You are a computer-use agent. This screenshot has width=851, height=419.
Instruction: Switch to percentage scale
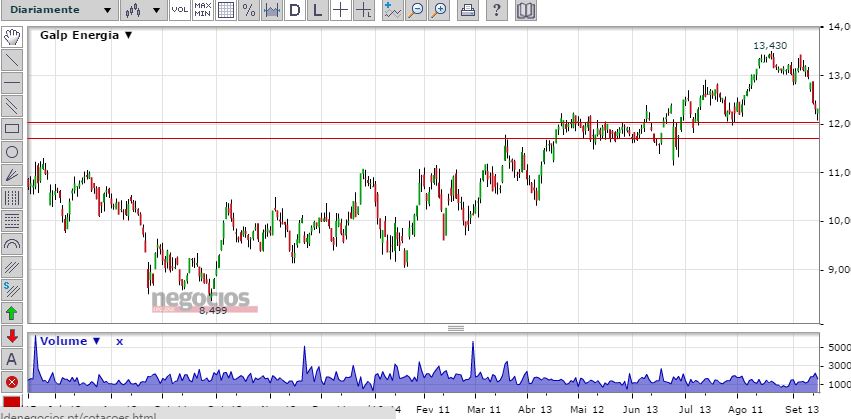249,10
